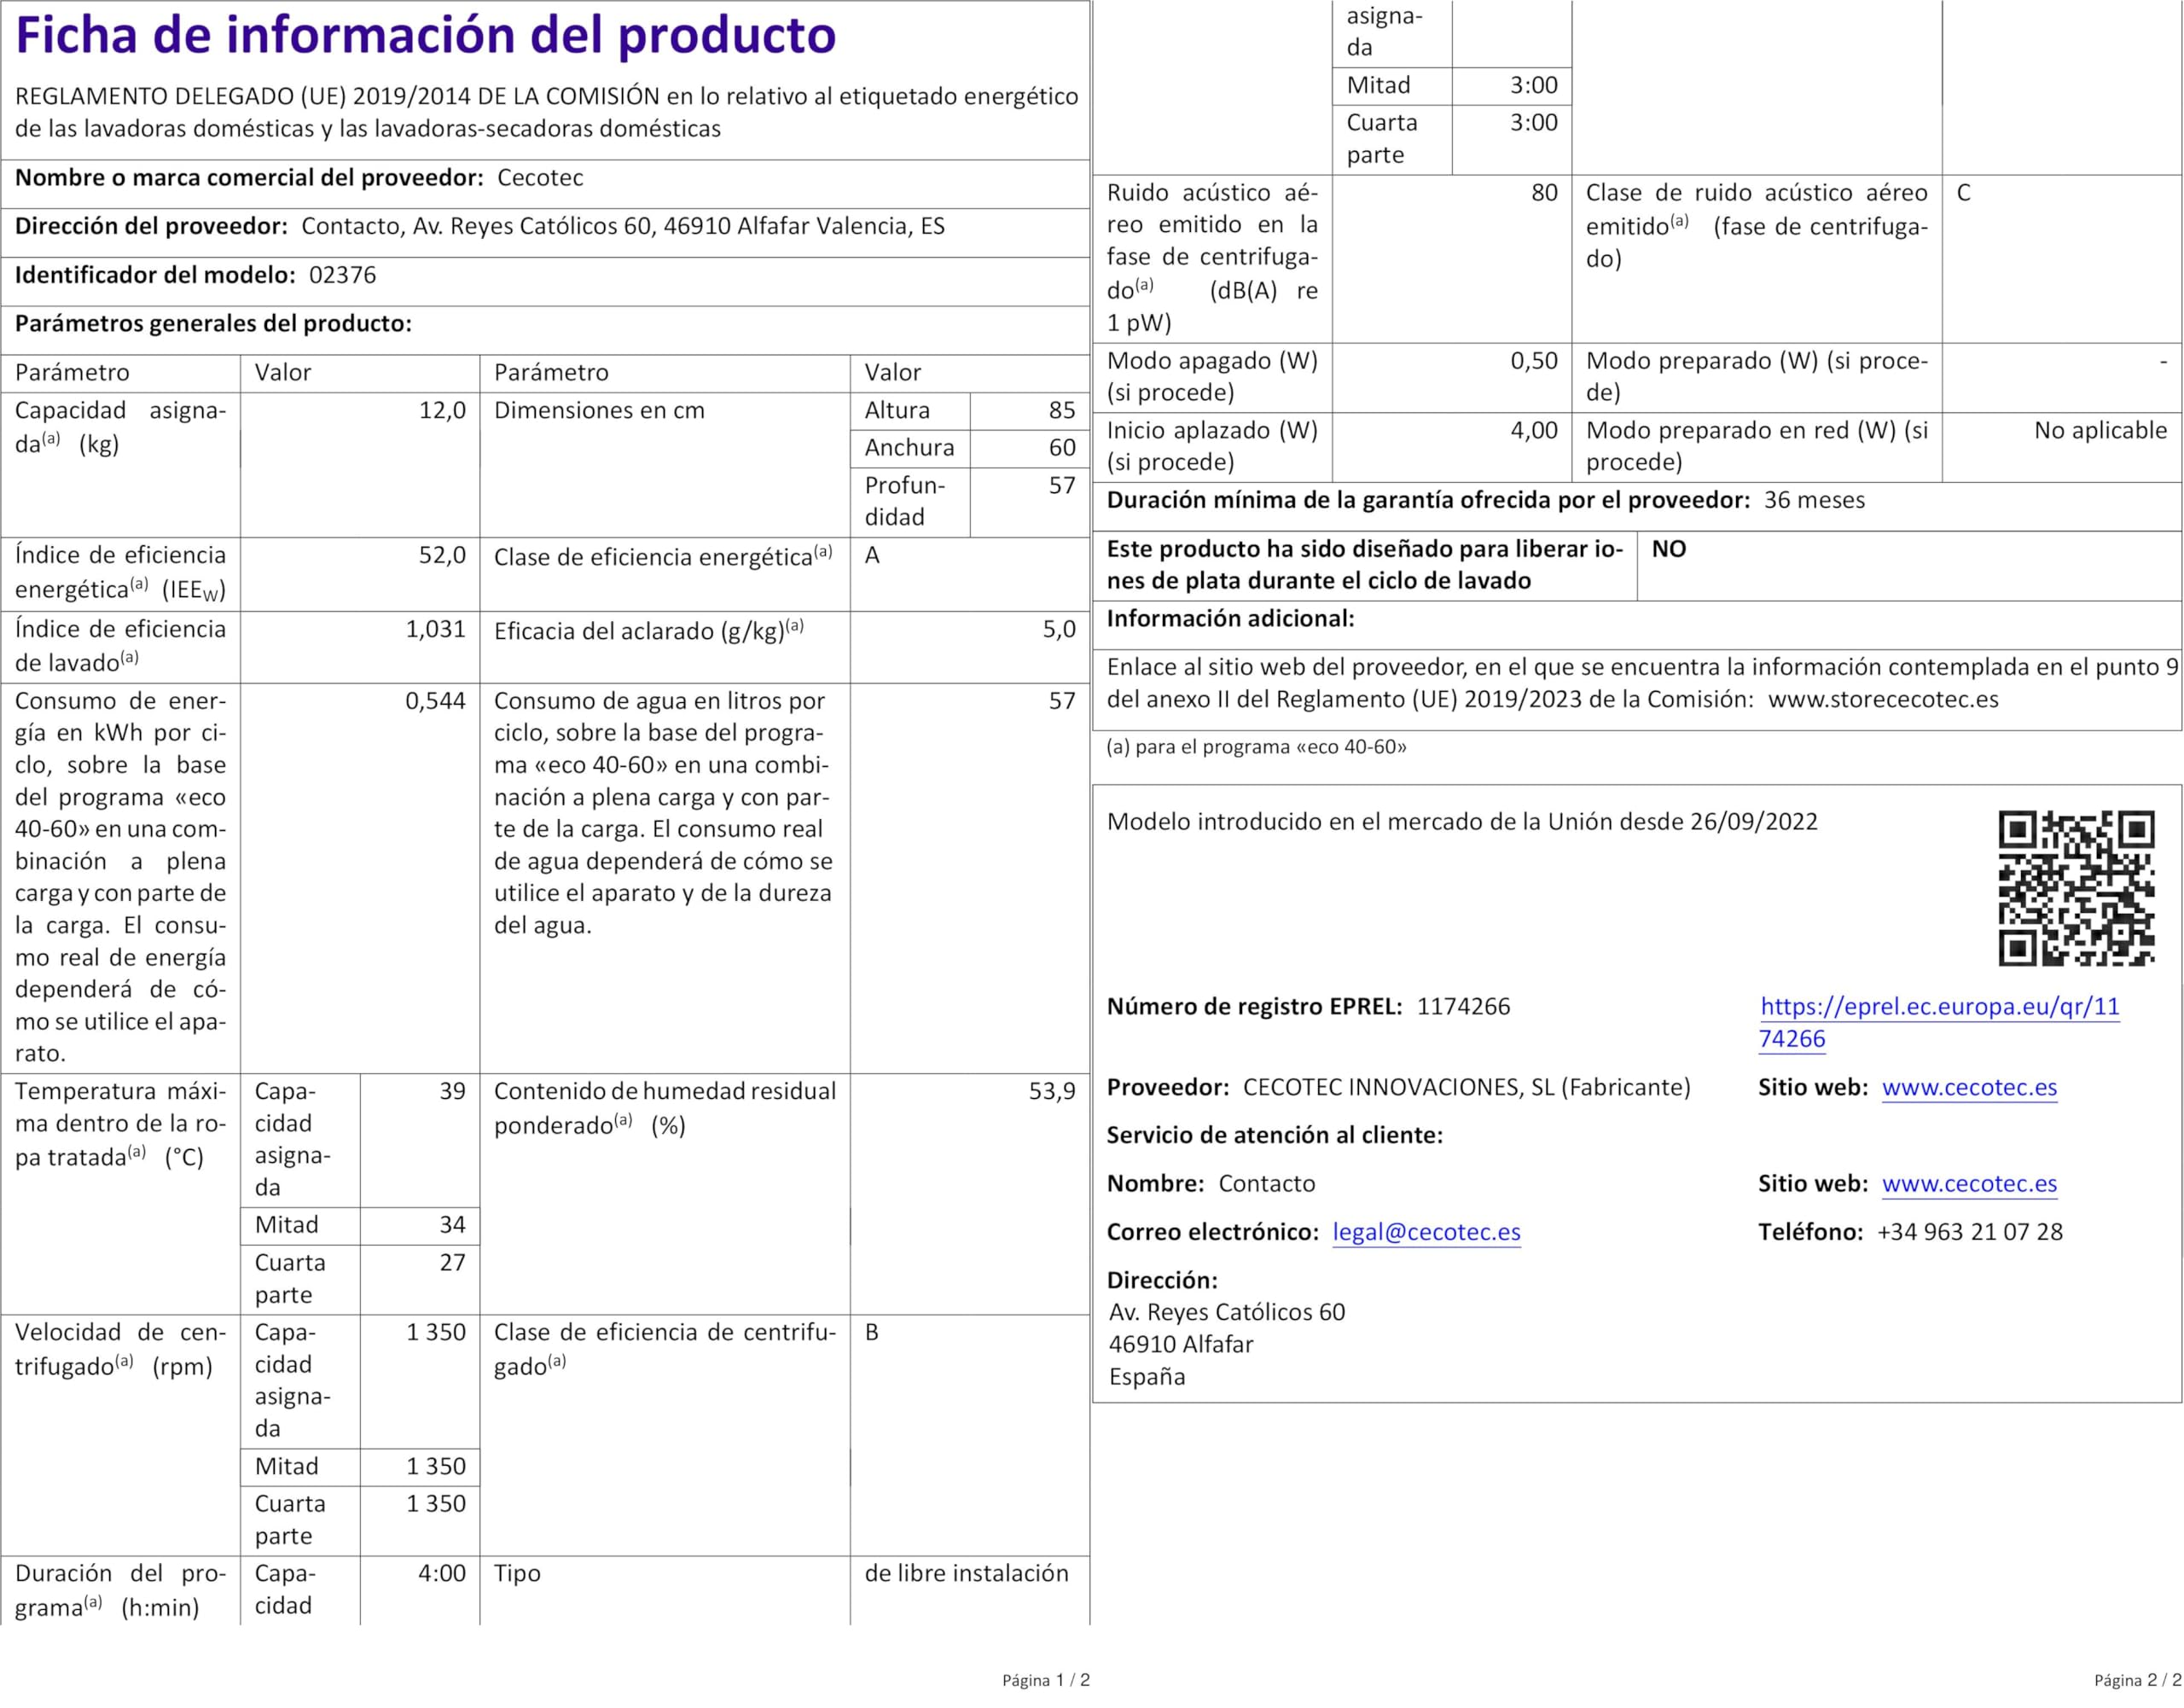Click the 'Página 1 / 2' footer label
2184x1708 pixels.
(1045, 1680)
